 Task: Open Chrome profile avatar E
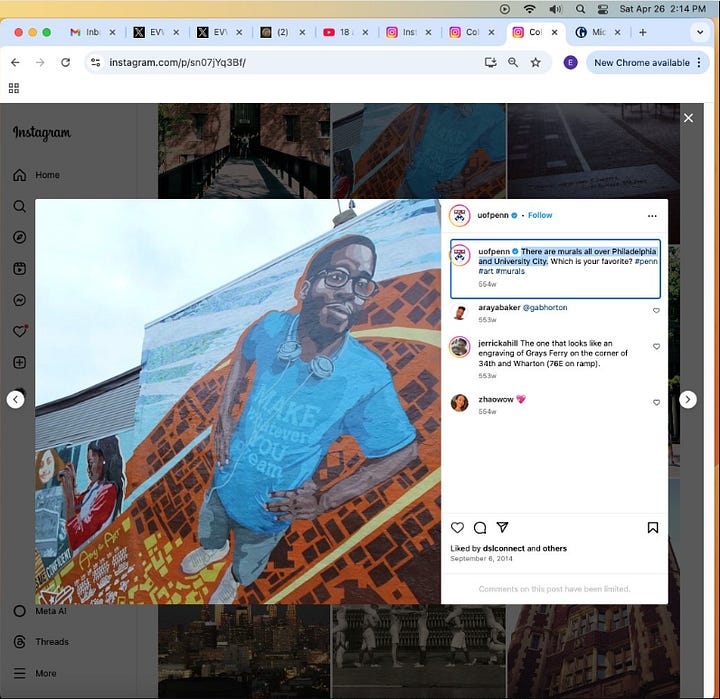coord(570,62)
